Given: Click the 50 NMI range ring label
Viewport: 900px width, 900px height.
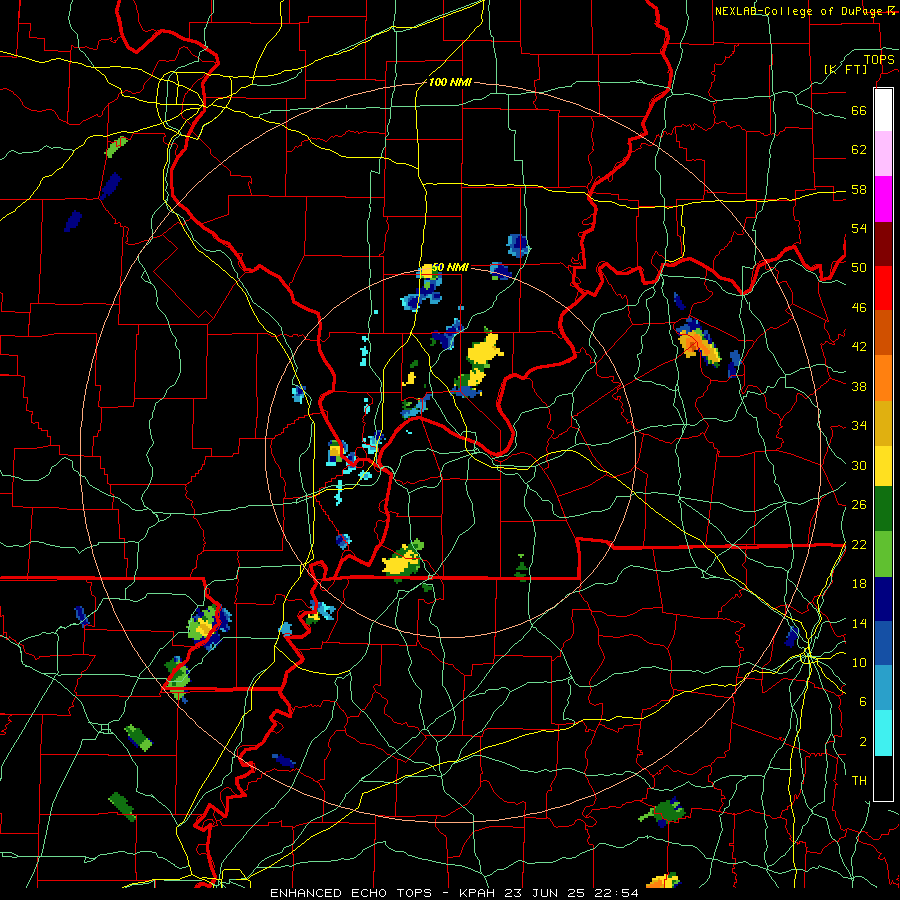Looking at the screenshot, I should [450, 267].
